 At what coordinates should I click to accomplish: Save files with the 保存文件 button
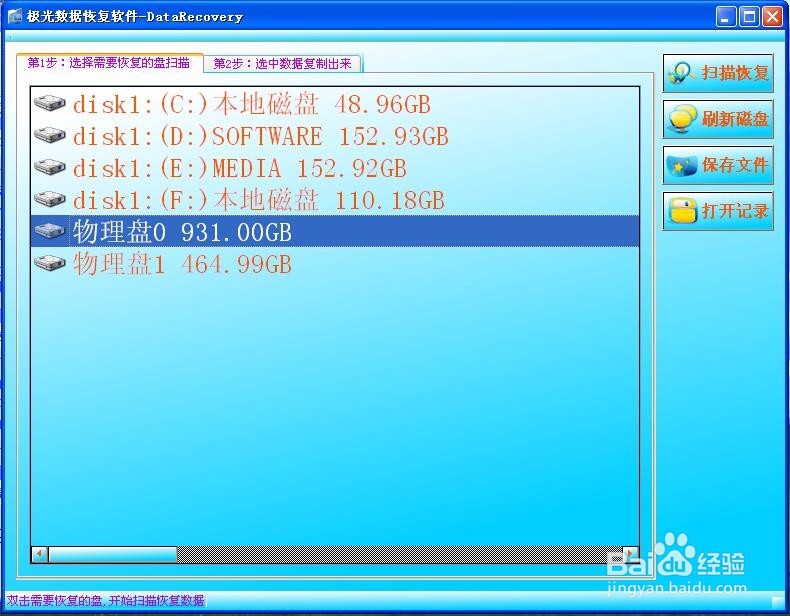(x=718, y=165)
